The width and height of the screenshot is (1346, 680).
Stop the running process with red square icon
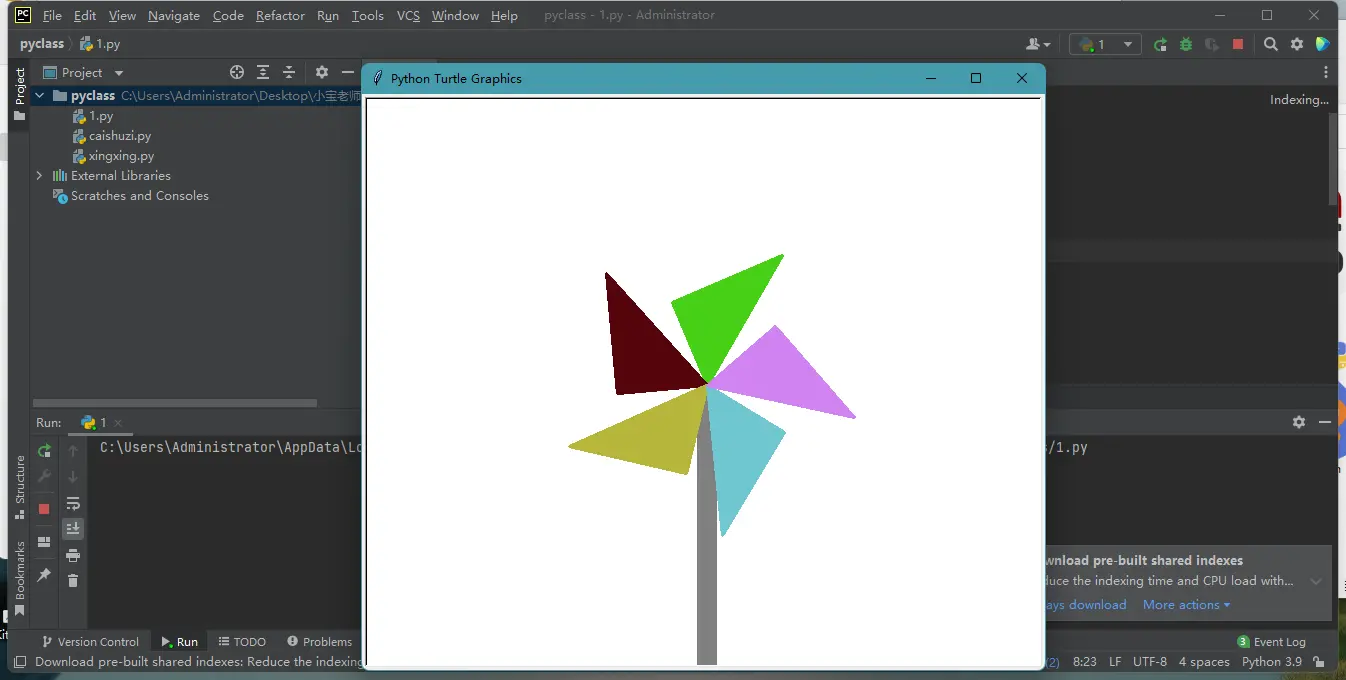click(44, 508)
